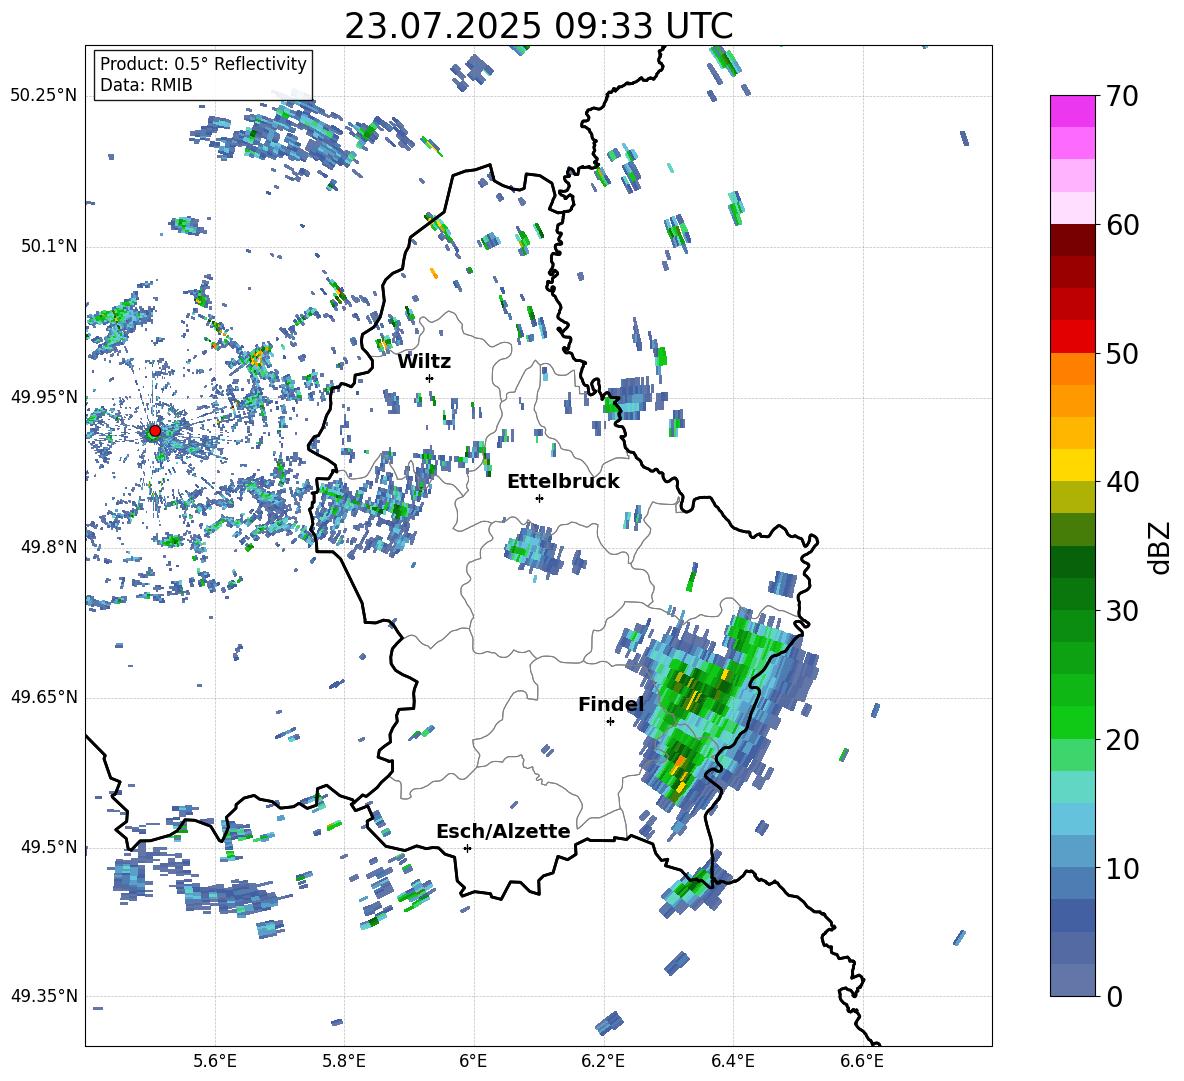
Task: Click the colorbar tick label 0
Action: [x=1114, y=996]
